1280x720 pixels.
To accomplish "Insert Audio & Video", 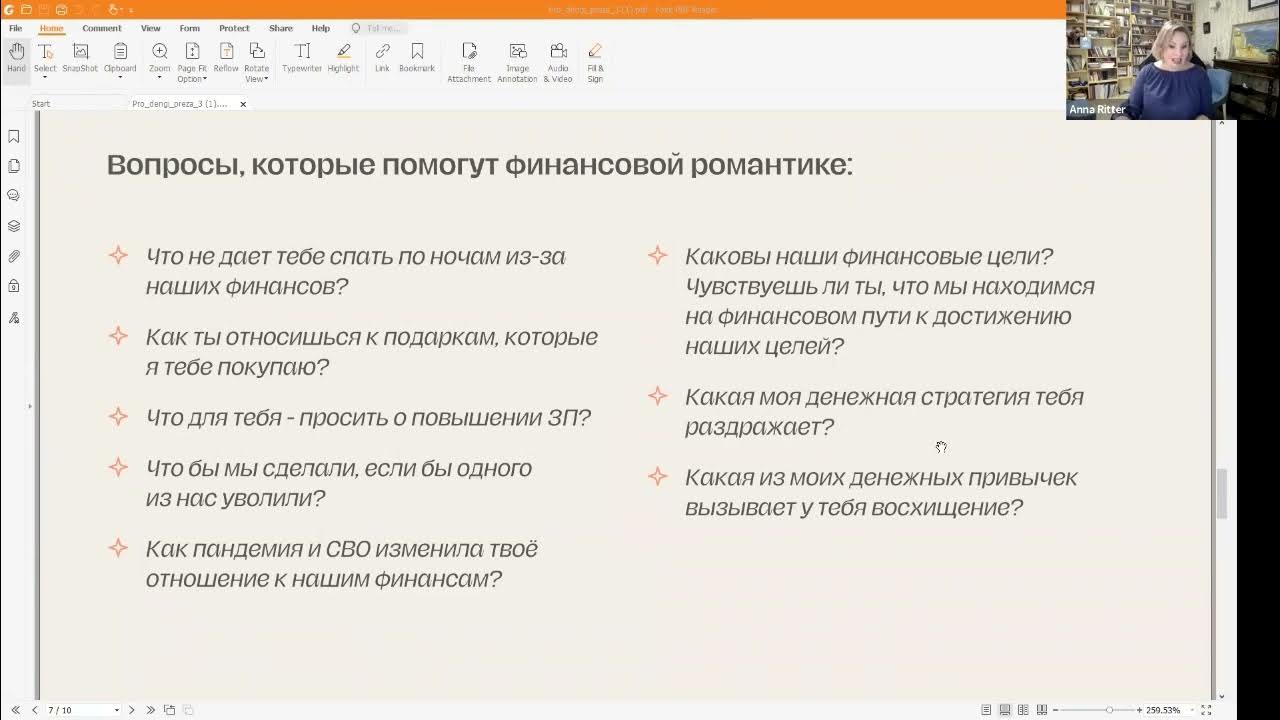I will click(558, 62).
